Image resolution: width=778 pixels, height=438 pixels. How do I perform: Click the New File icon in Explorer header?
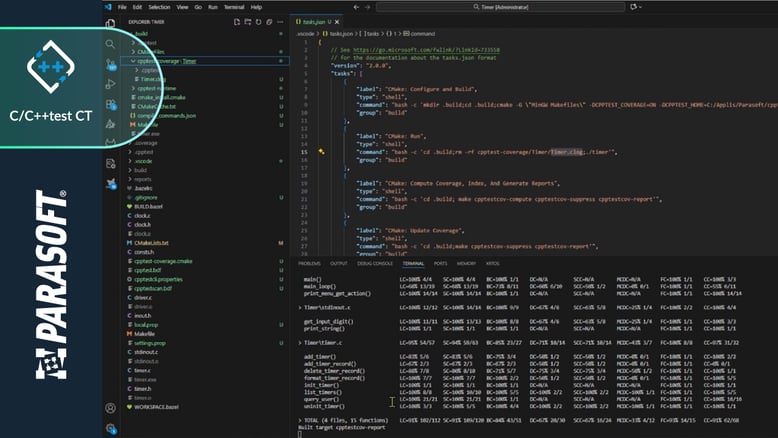[237, 22]
